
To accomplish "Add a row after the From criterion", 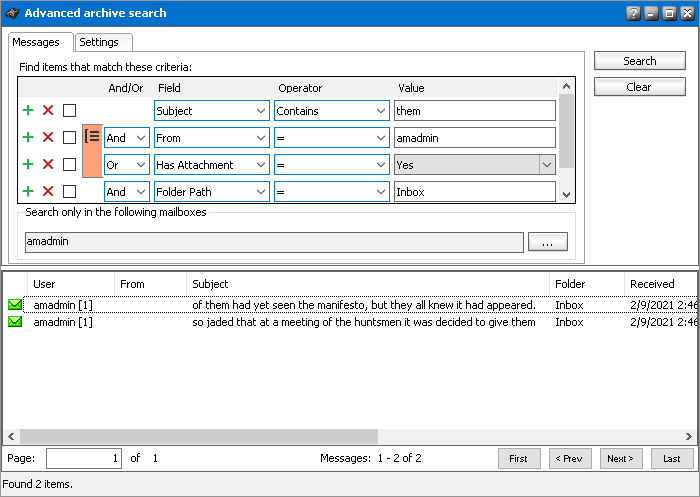I will (28, 138).
